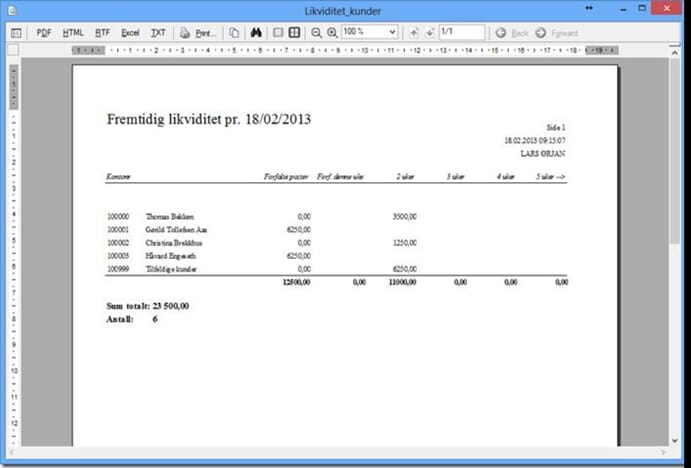Switch to single page view

point(278,32)
